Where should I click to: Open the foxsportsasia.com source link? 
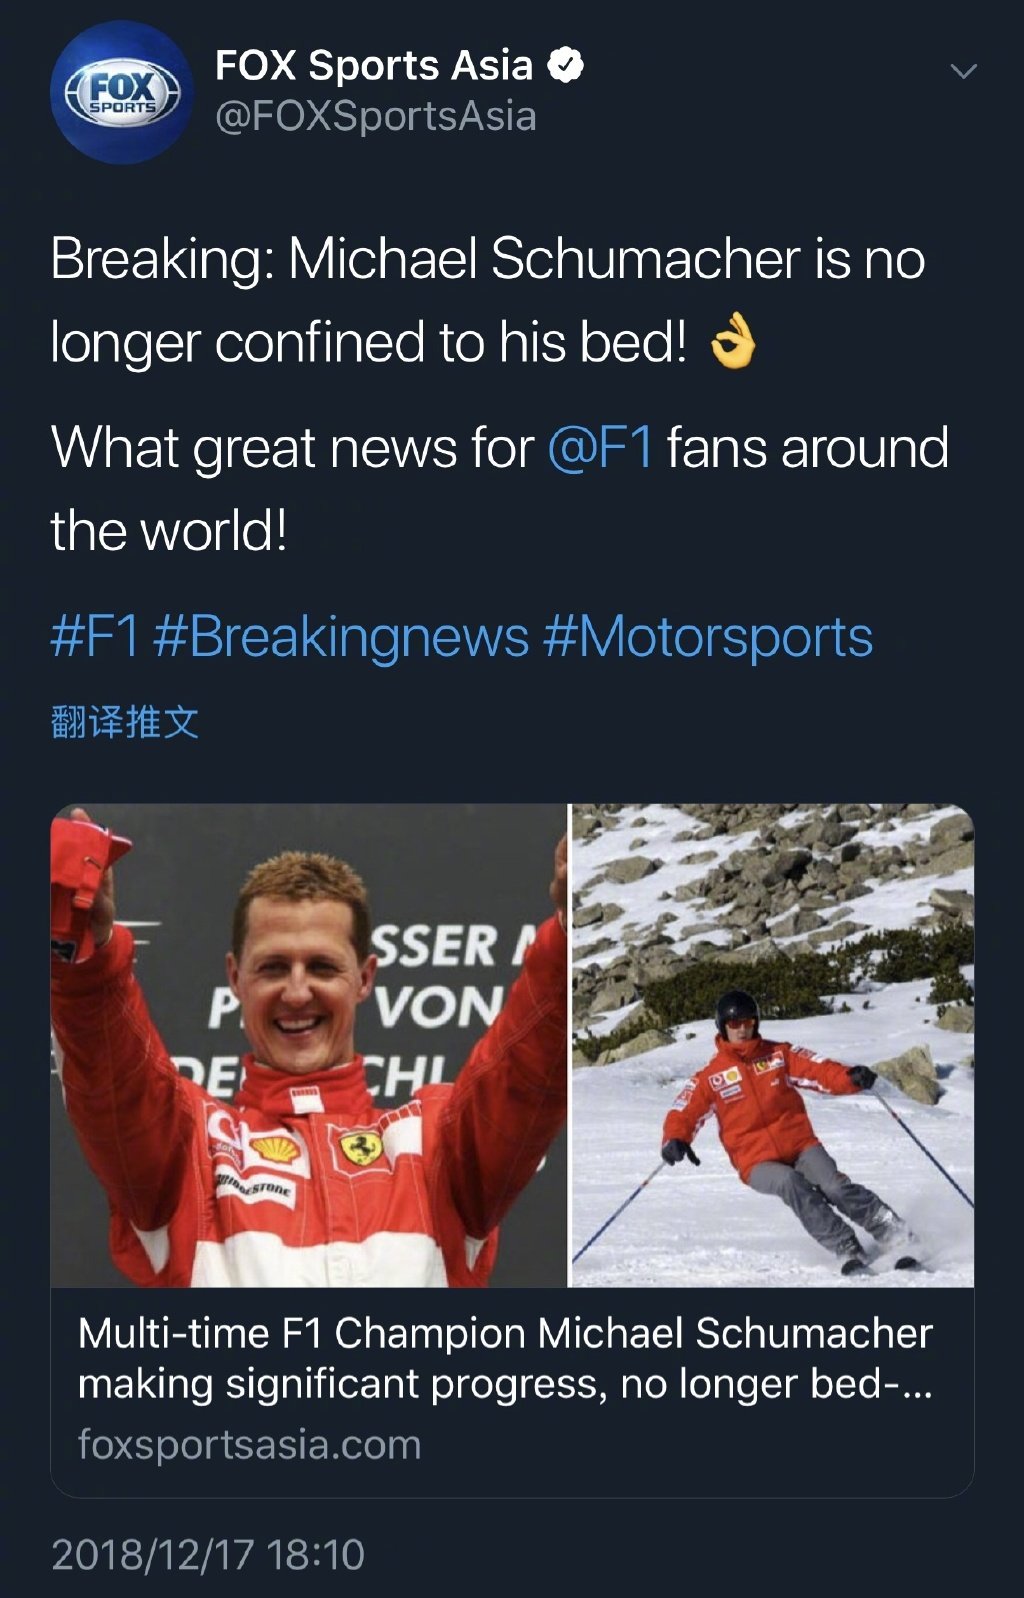click(x=250, y=1445)
